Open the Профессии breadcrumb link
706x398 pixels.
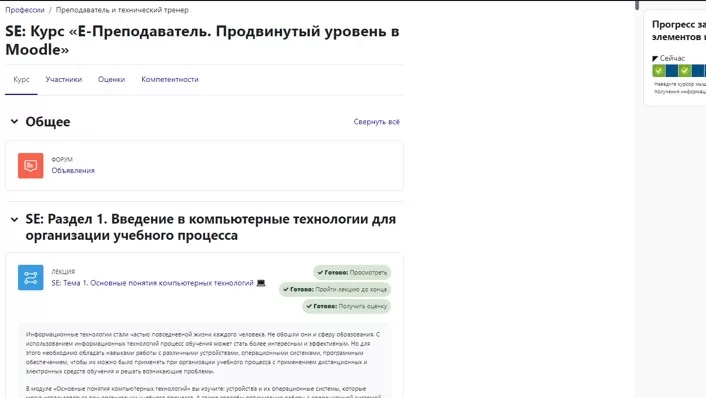pos(25,10)
